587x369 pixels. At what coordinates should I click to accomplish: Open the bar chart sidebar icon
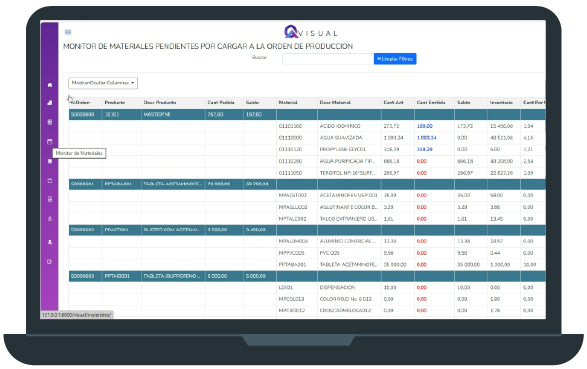50,103
